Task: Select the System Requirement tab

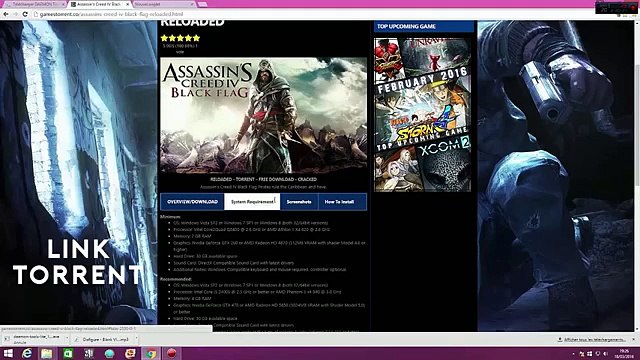Action: [x=252, y=202]
